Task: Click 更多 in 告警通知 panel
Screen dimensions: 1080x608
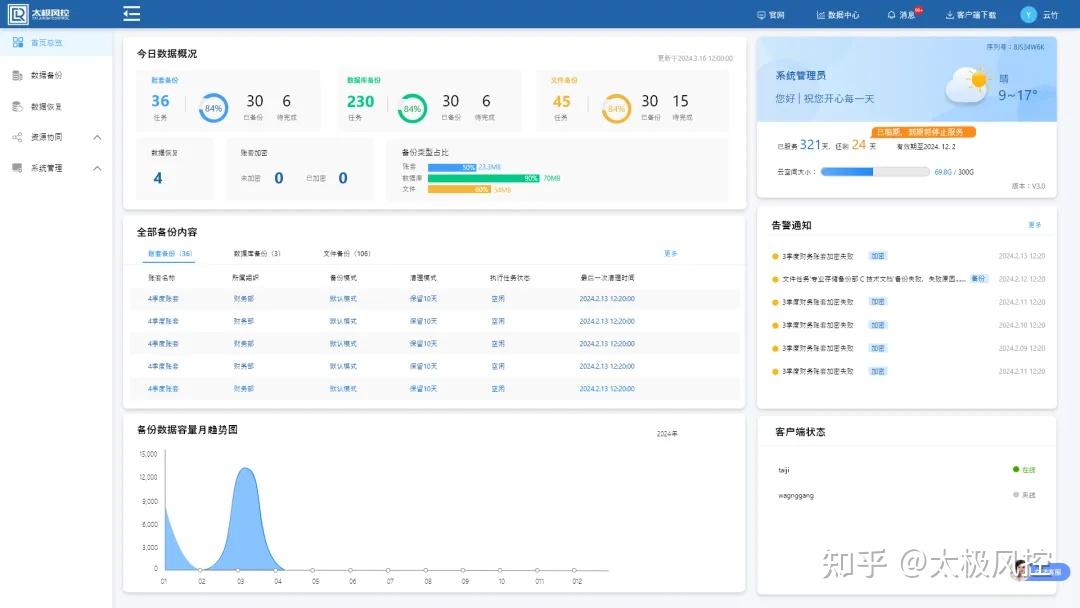Action: (x=1035, y=225)
